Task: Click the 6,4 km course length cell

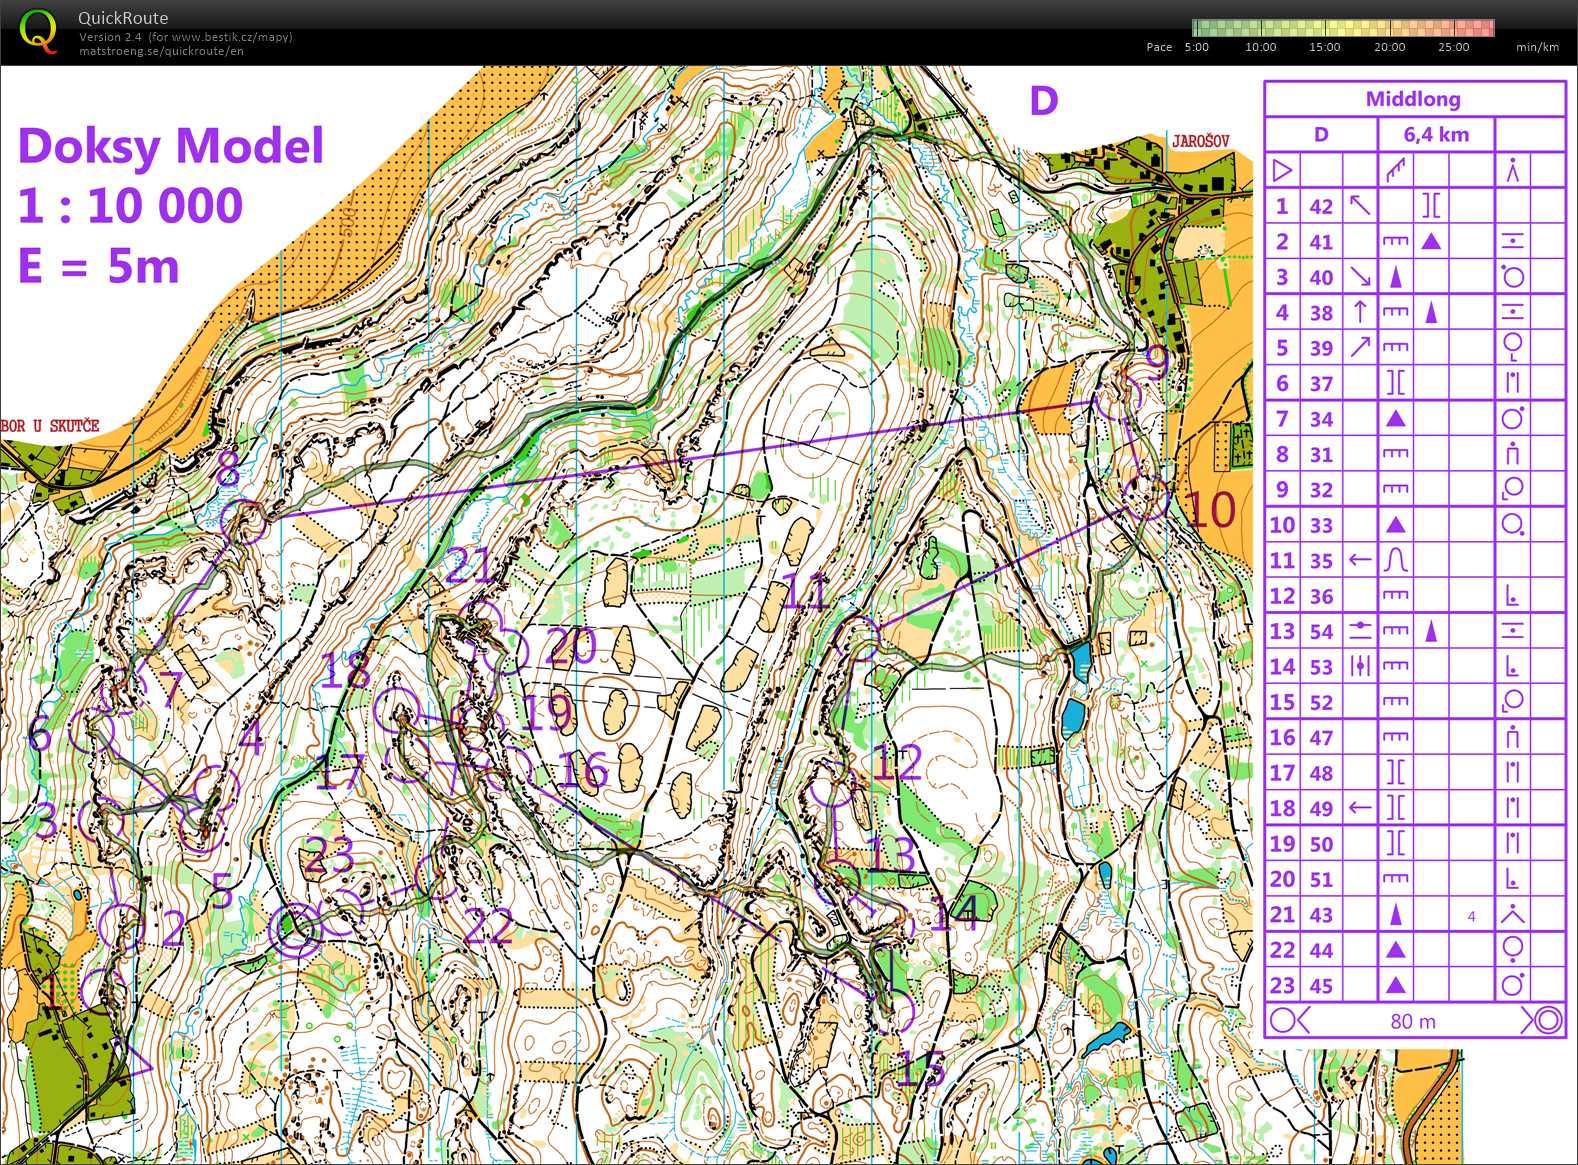Action: pyautogui.click(x=1436, y=135)
